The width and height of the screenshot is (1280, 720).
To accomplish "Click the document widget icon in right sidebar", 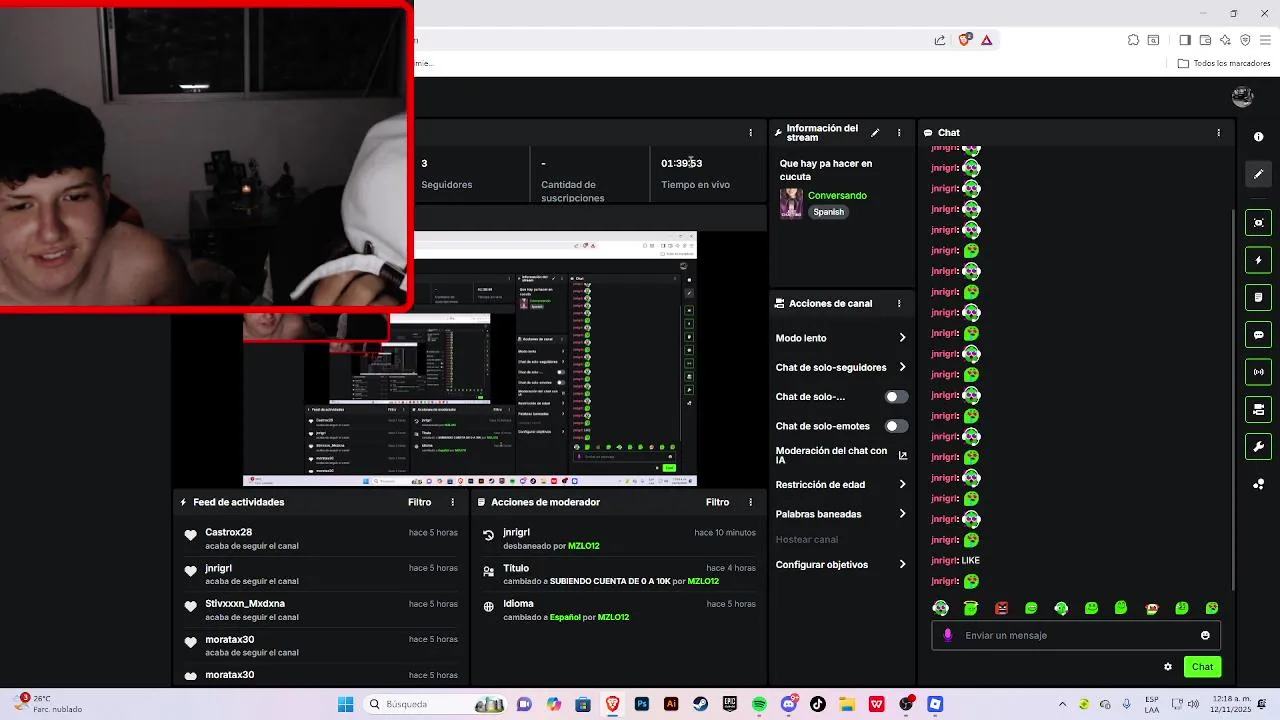I will (x=1258, y=298).
